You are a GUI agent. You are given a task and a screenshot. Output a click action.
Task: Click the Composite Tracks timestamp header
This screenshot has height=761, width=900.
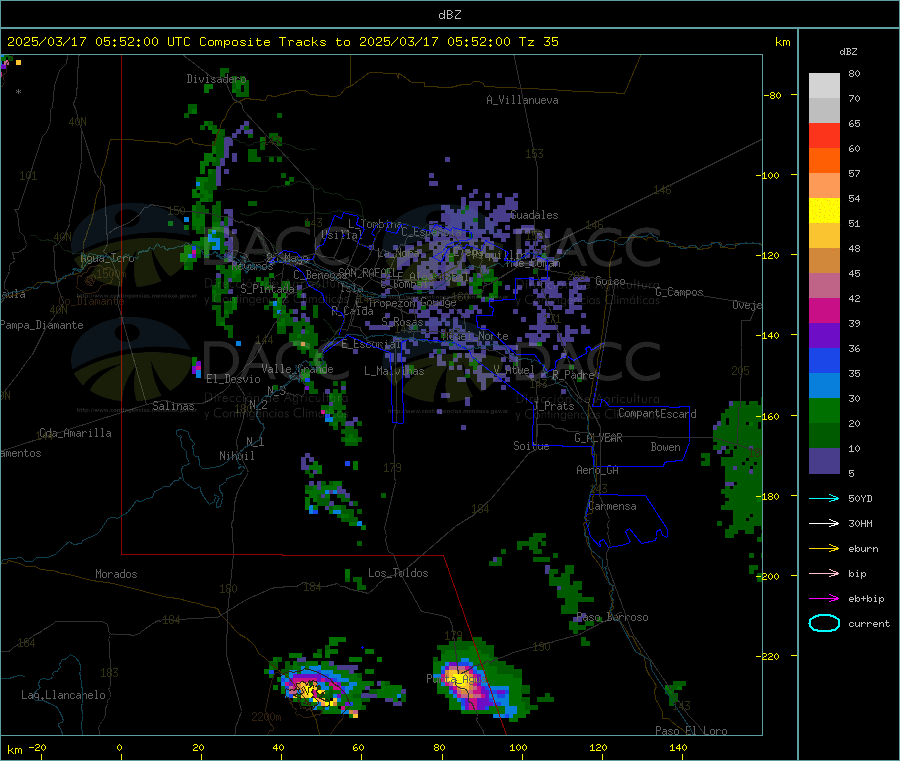[282, 42]
